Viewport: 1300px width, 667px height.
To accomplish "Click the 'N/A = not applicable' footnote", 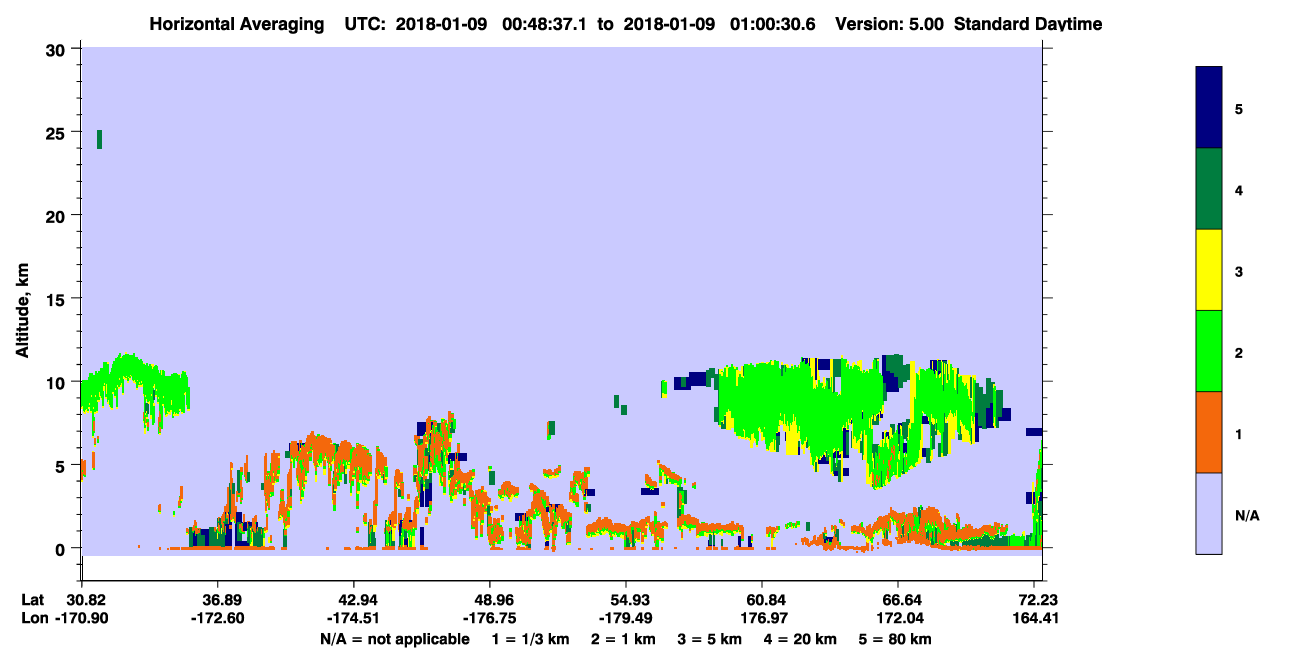I will [394, 639].
